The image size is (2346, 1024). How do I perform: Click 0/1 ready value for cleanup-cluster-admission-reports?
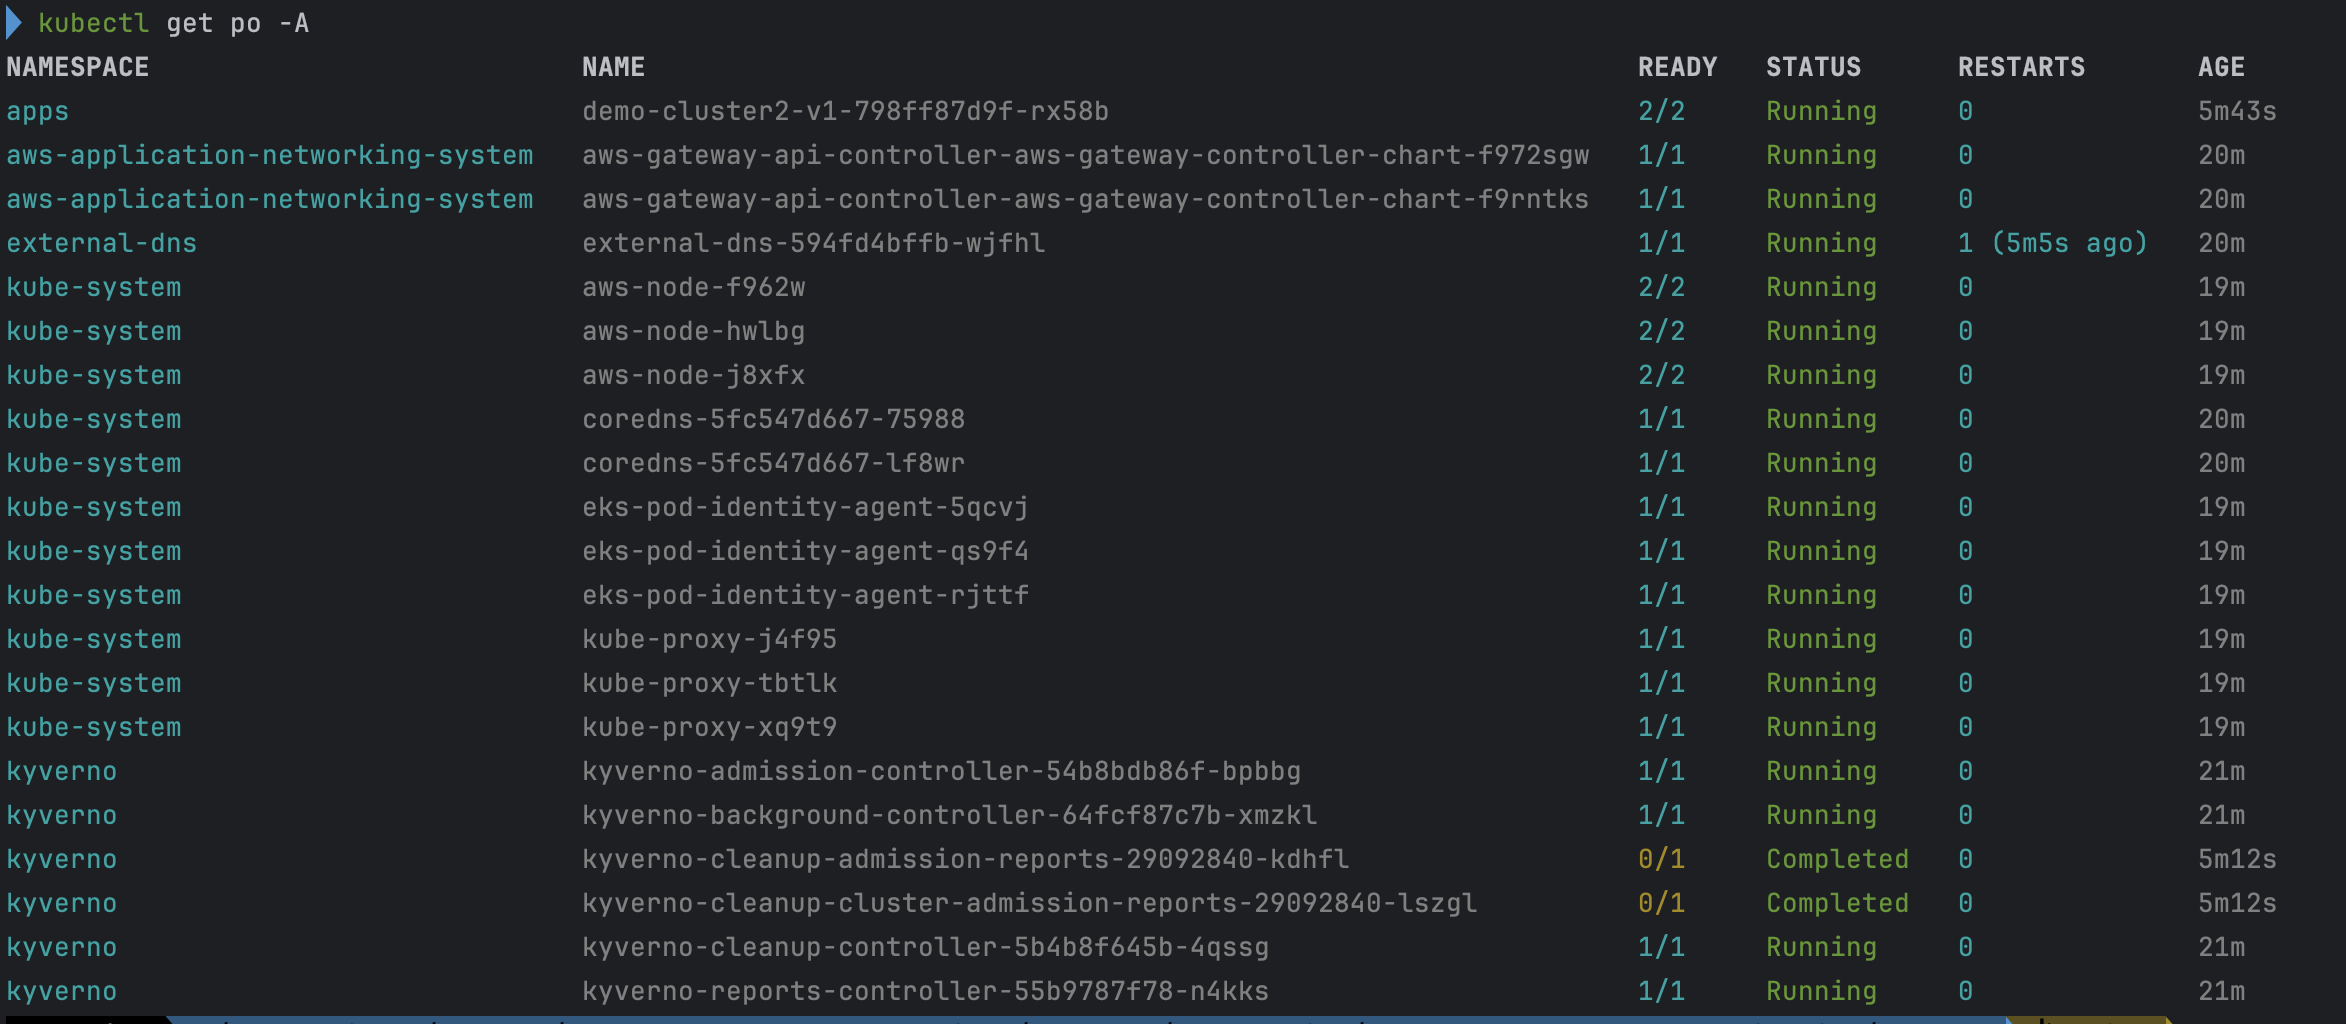pyautogui.click(x=1661, y=903)
